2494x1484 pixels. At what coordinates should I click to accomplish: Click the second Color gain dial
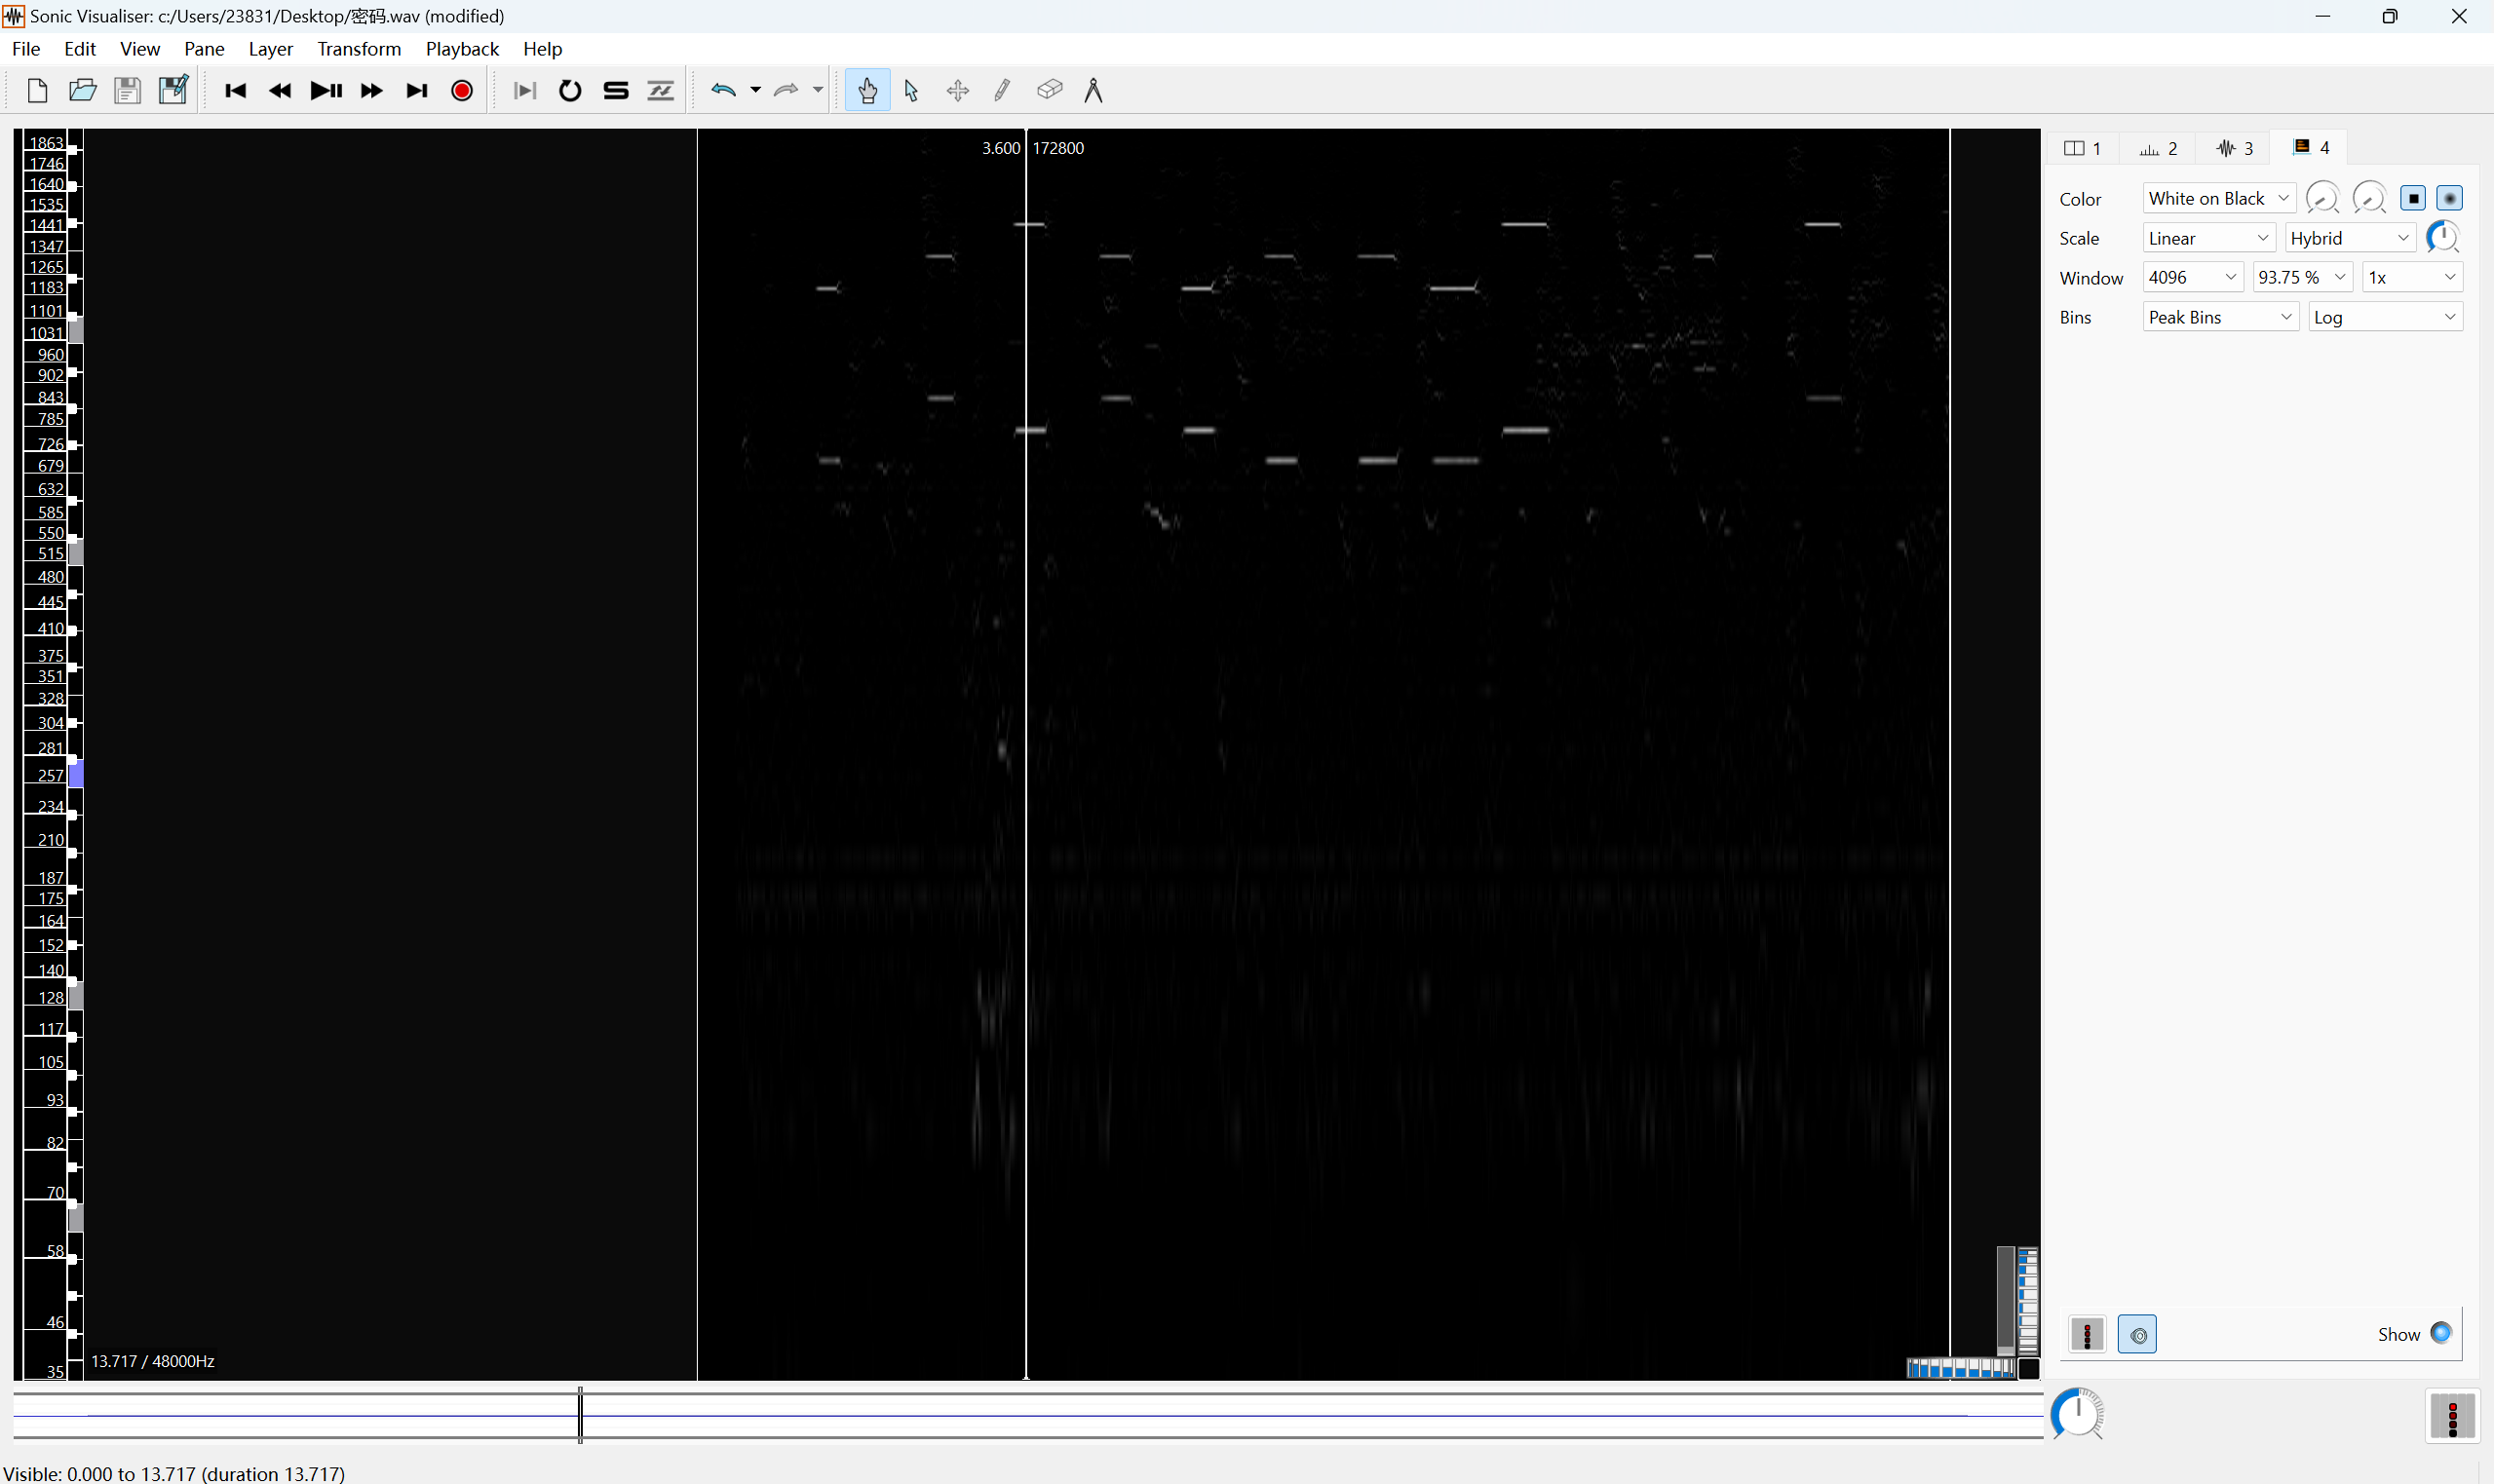(2369, 198)
